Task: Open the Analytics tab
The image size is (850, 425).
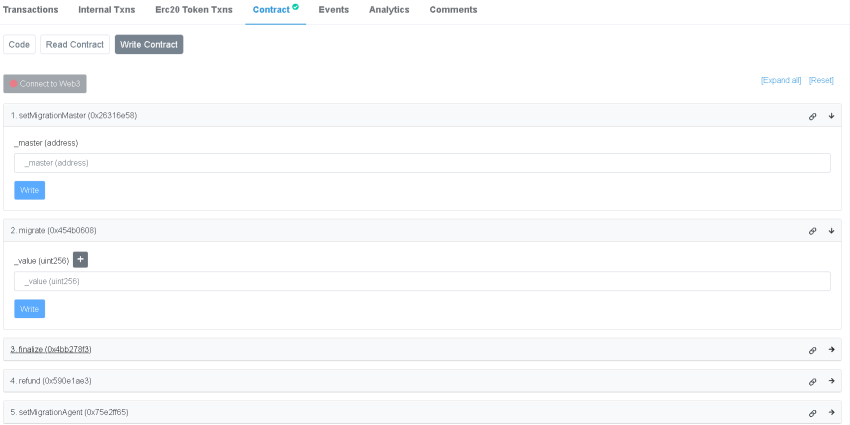Action: coord(389,10)
